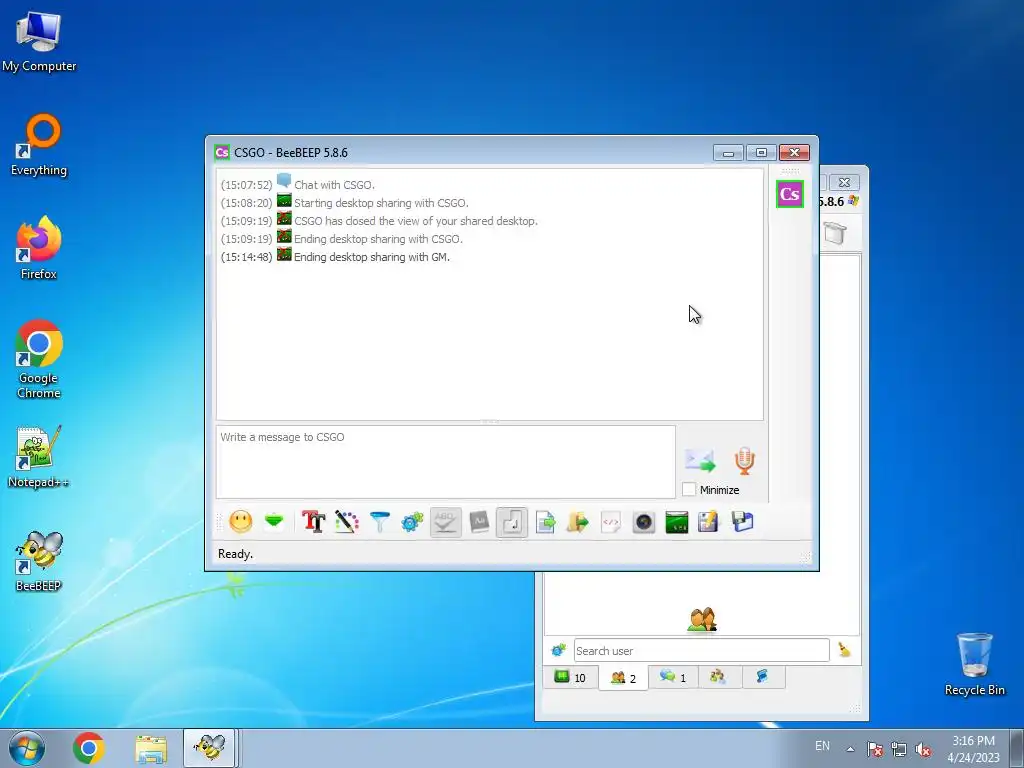The width and height of the screenshot is (1024, 768).
Task: Click 'Starting desktop sharing with CSGO.' message
Action: pyautogui.click(x=381, y=203)
